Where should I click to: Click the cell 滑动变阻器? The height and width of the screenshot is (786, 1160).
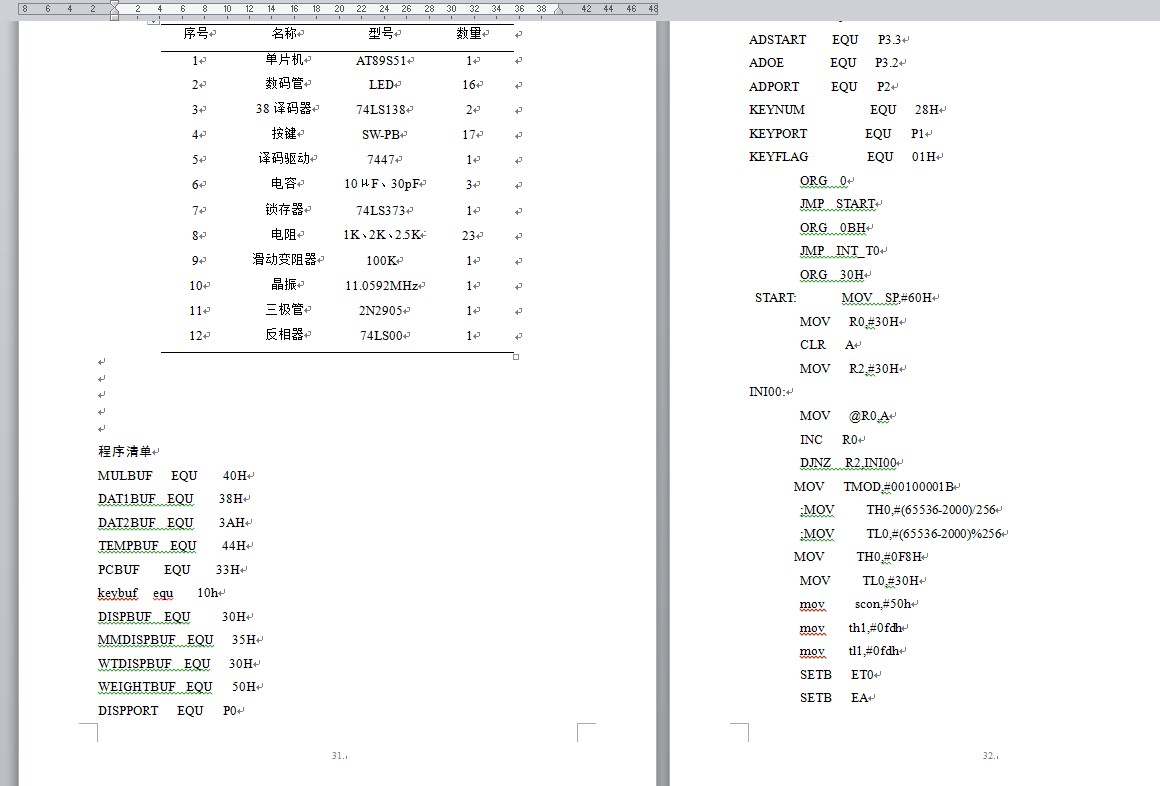[285, 259]
